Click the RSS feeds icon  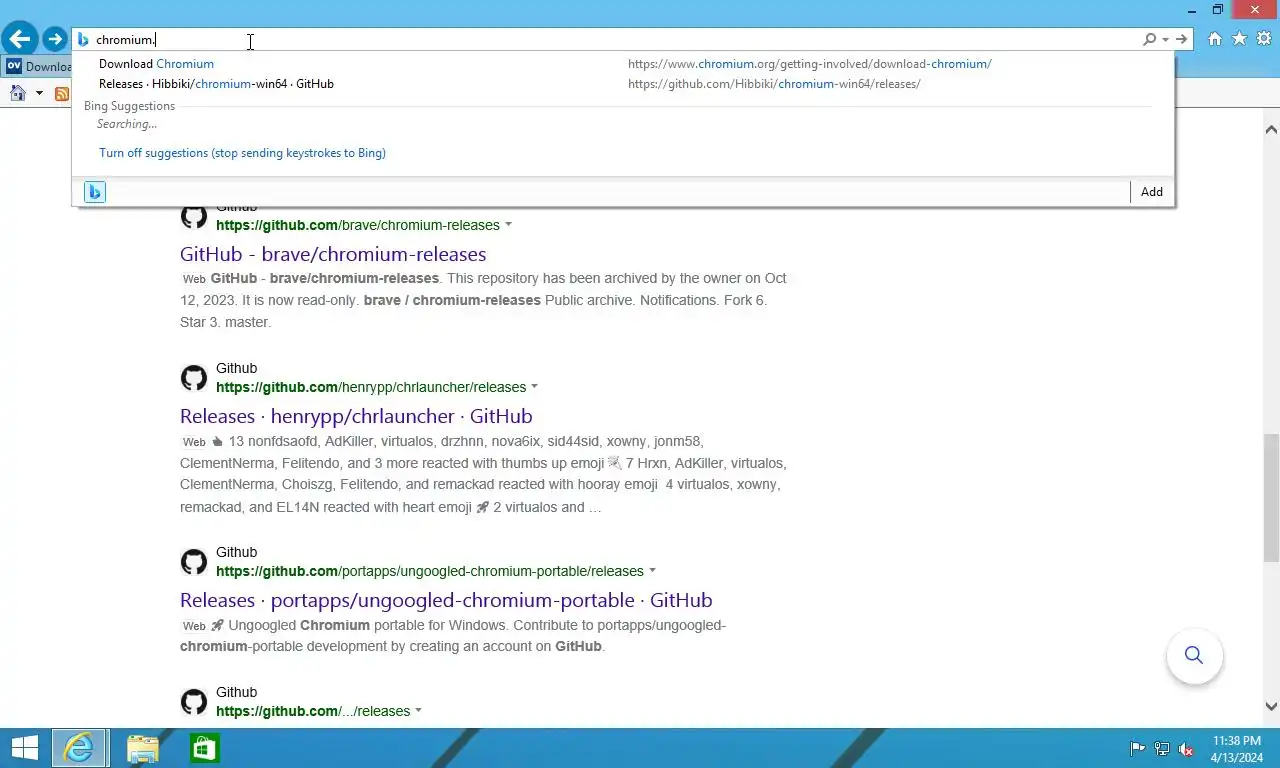[x=62, y=94]
